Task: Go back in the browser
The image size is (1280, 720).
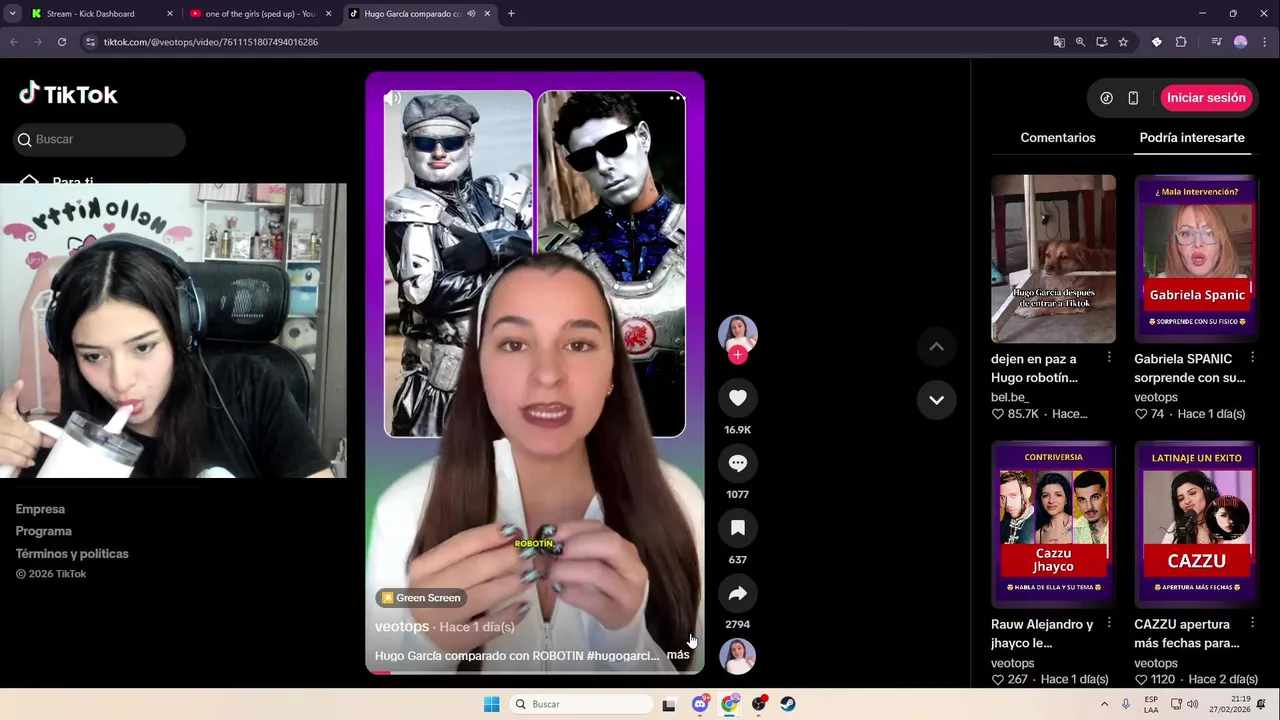Action: 14,42
